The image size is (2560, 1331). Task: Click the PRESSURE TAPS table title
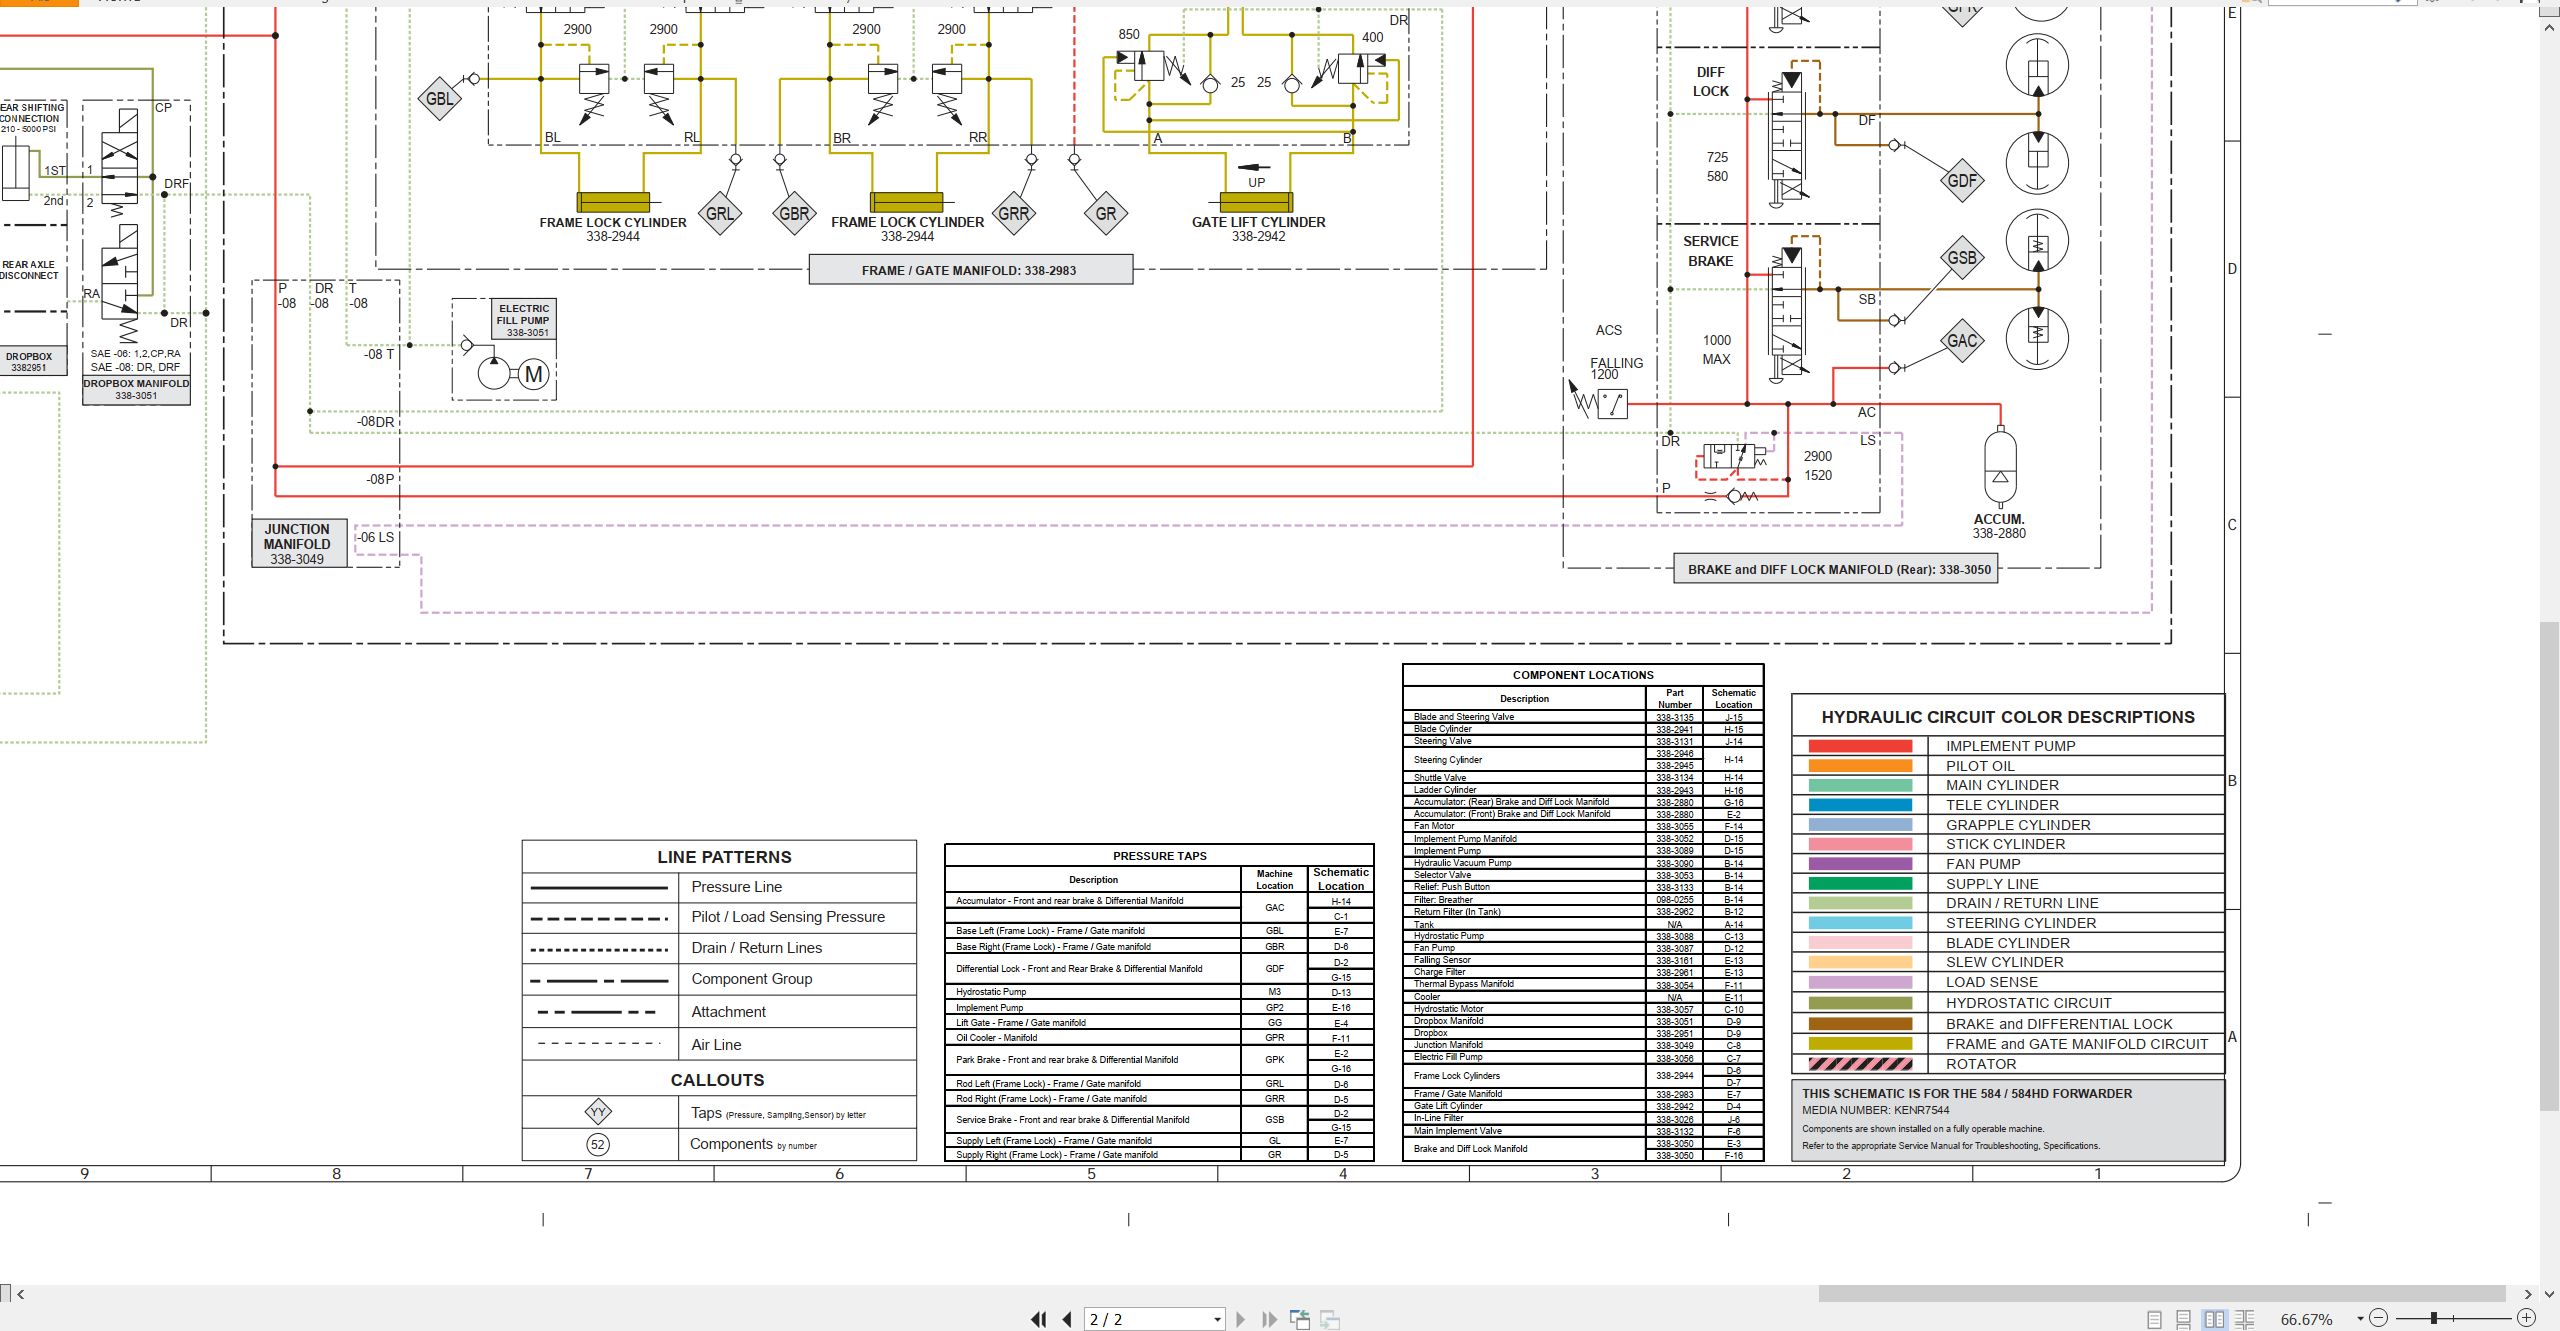coord(1160,856)
